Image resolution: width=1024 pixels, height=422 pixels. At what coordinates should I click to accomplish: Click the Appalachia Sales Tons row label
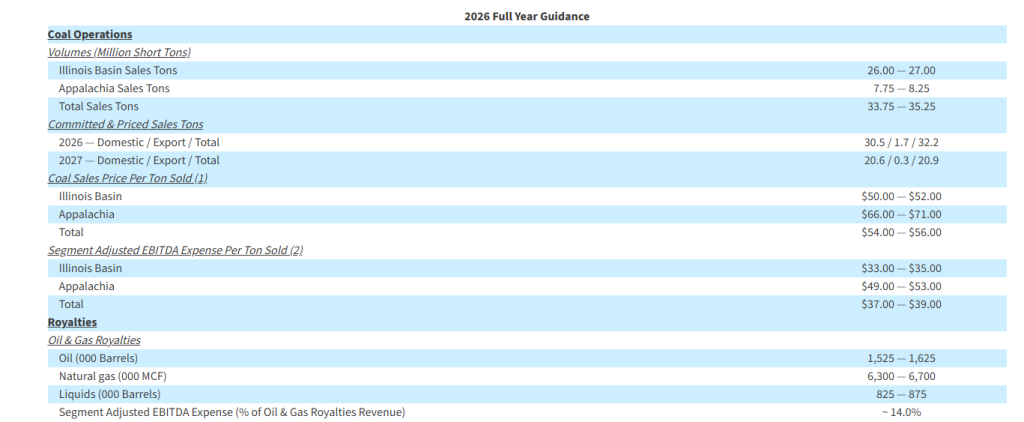pyautogui.click(x=114, y=88)
